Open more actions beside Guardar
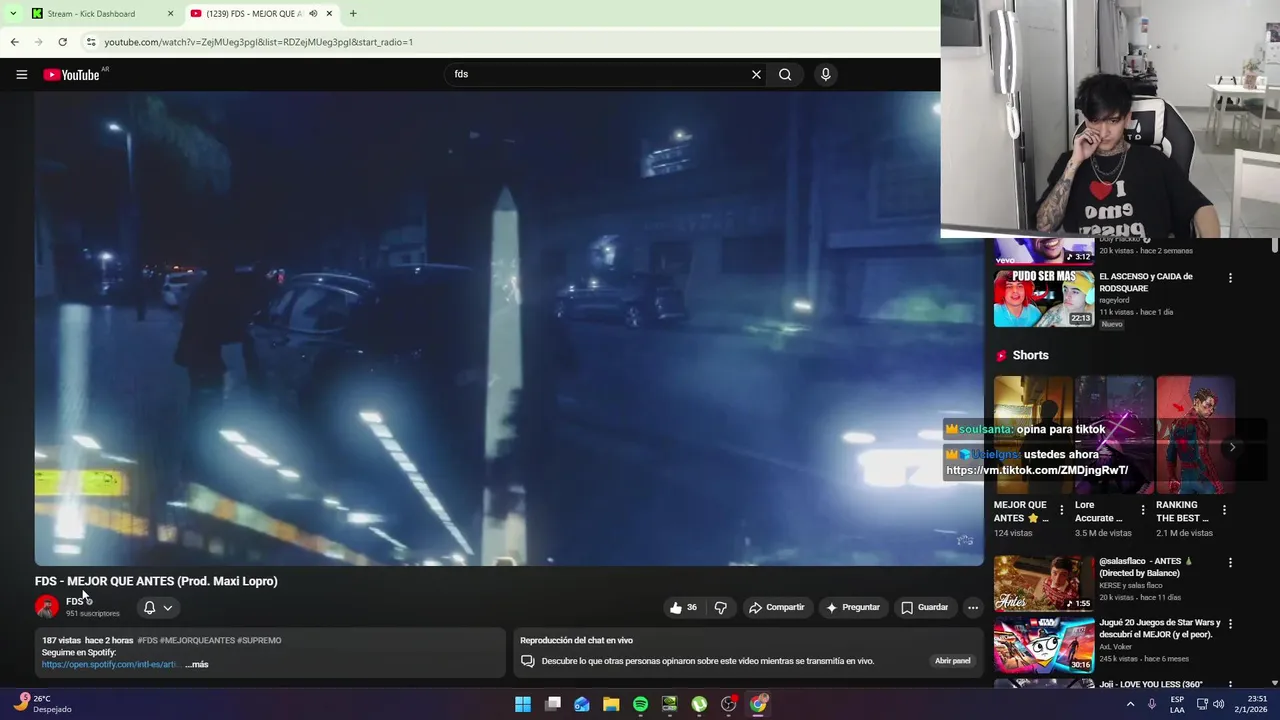 [972, 607]
